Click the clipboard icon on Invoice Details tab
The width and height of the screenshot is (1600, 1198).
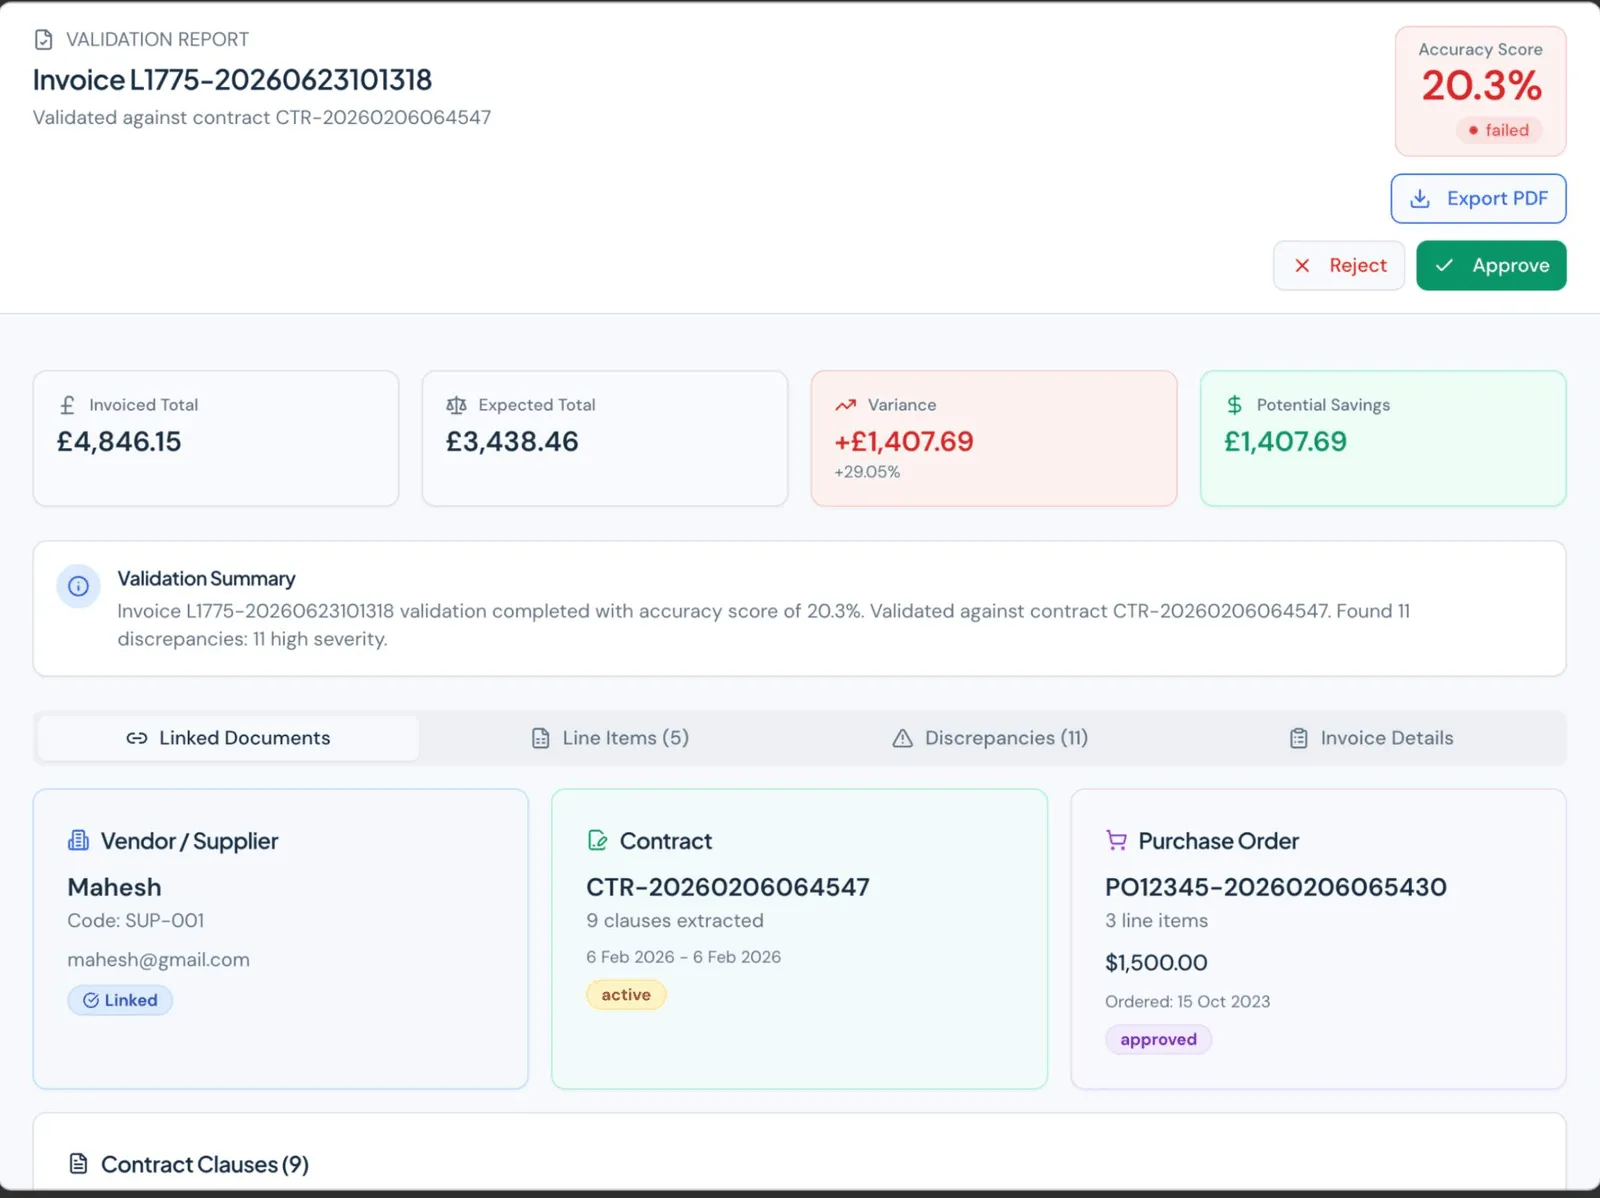pyautogui.click(x=1298, y=738)
